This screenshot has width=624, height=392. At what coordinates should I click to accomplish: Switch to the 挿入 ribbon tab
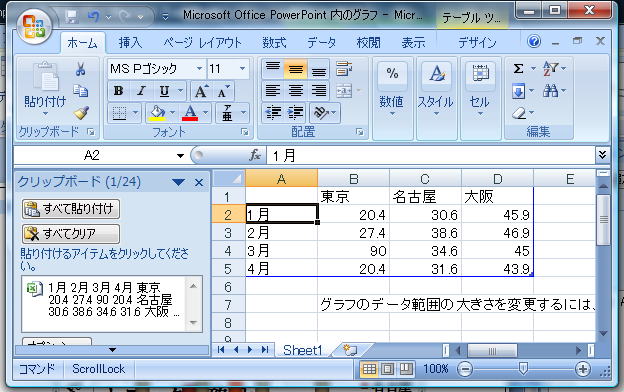(131, 42)
